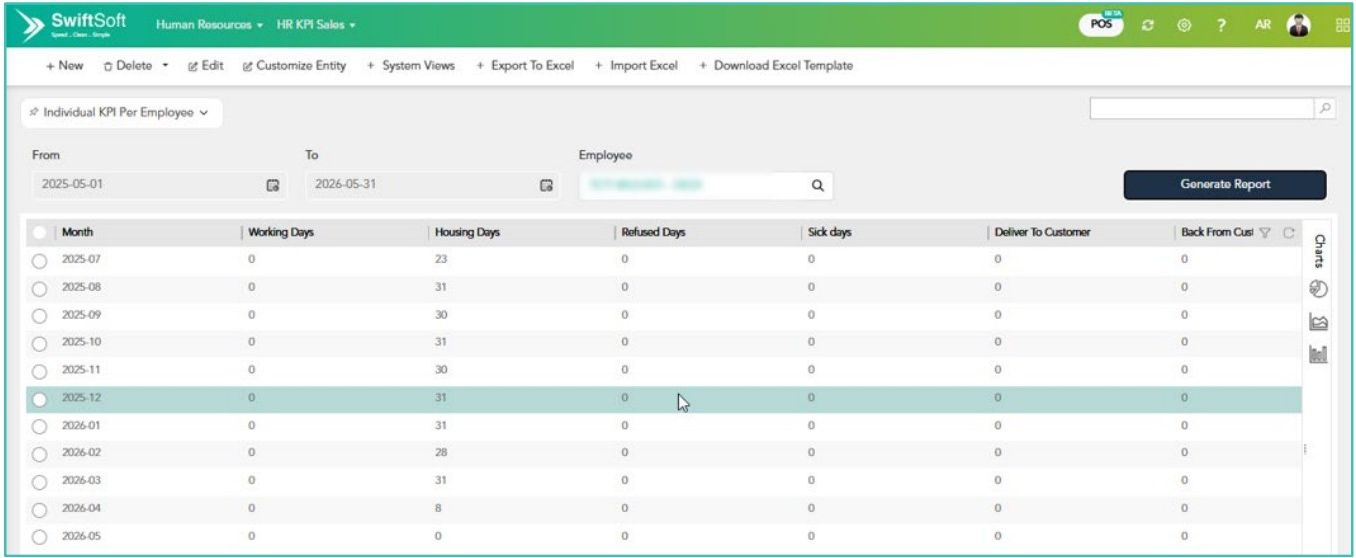Select the row 2025-07 radio
Screen dimensions: 1356x558
pos(40,259)
